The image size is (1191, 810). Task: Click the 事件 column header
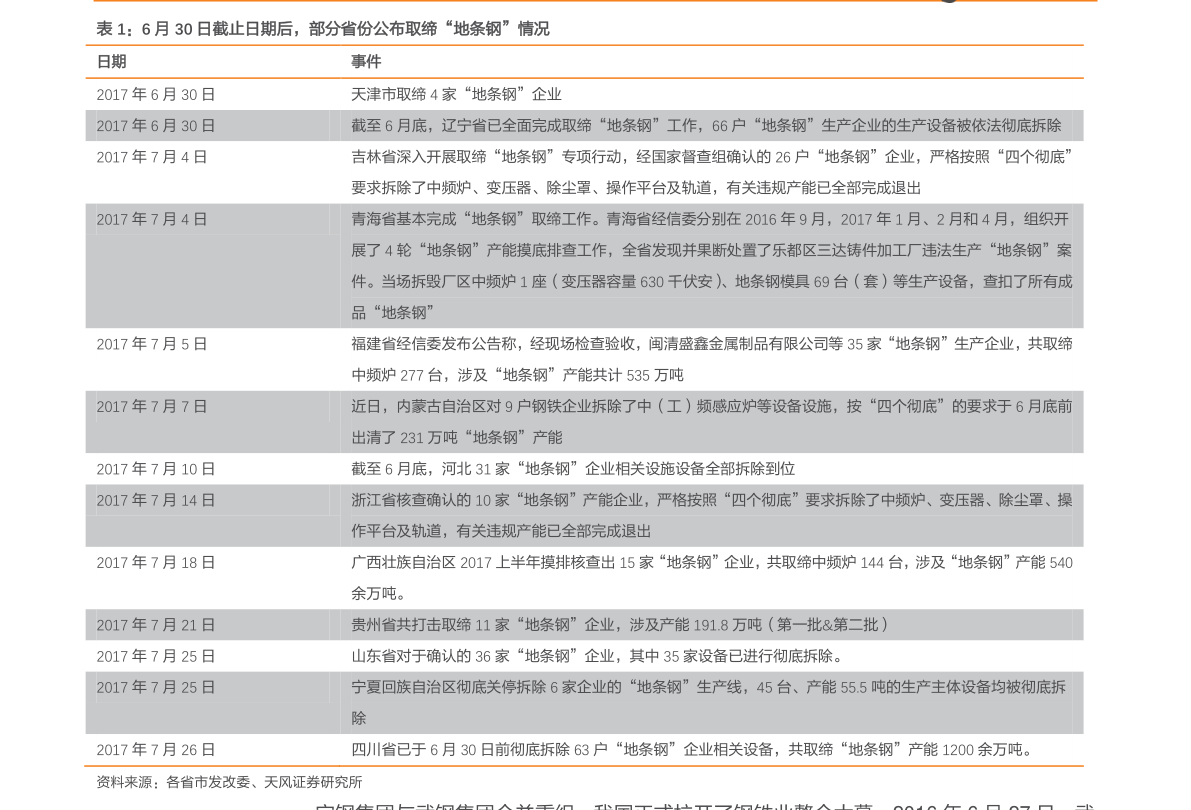pos(366,62)
